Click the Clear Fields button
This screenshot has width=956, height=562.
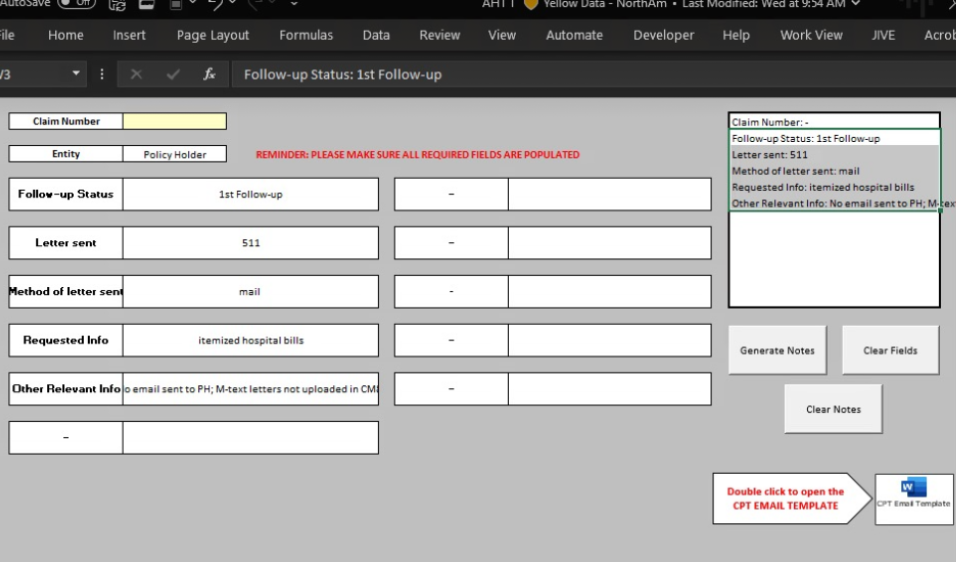click(890, 350)
